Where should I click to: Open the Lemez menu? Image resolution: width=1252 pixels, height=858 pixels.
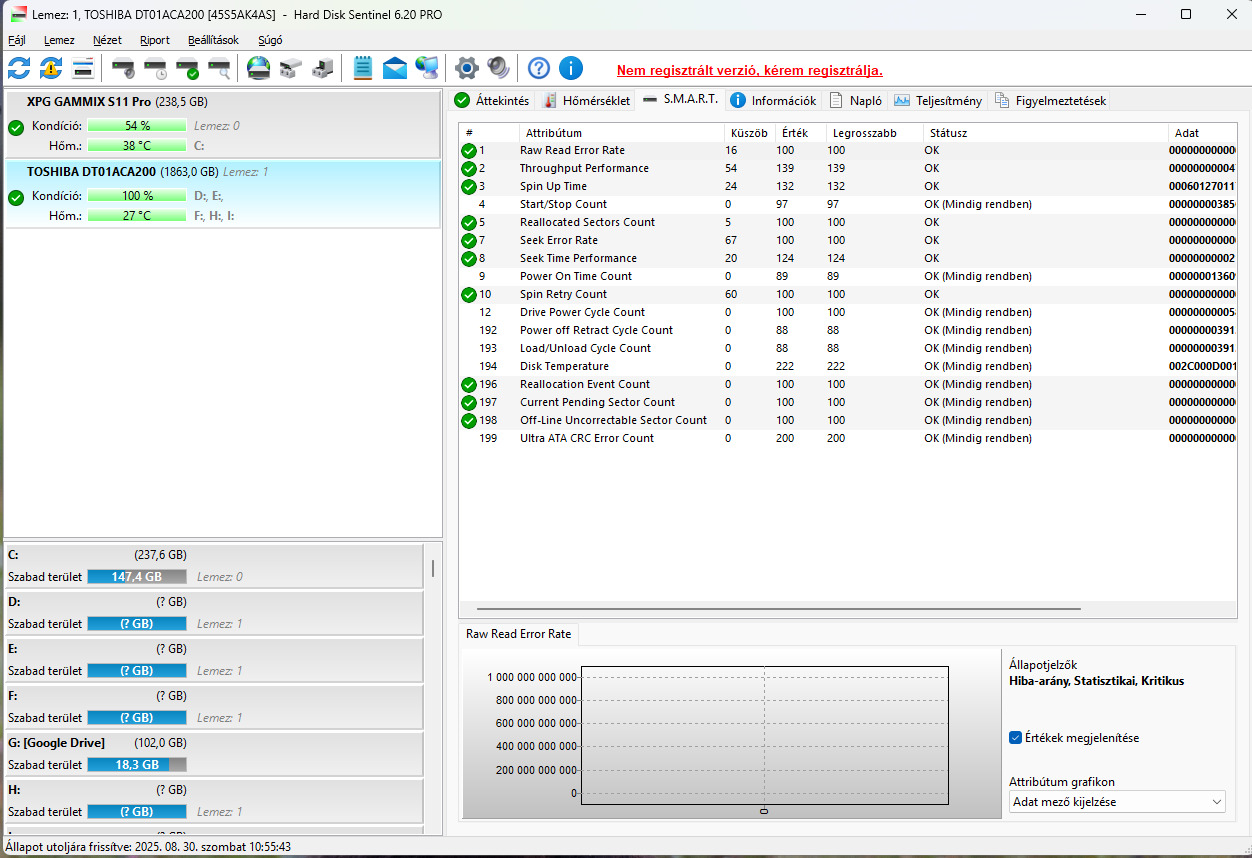(x=59, y=40)
